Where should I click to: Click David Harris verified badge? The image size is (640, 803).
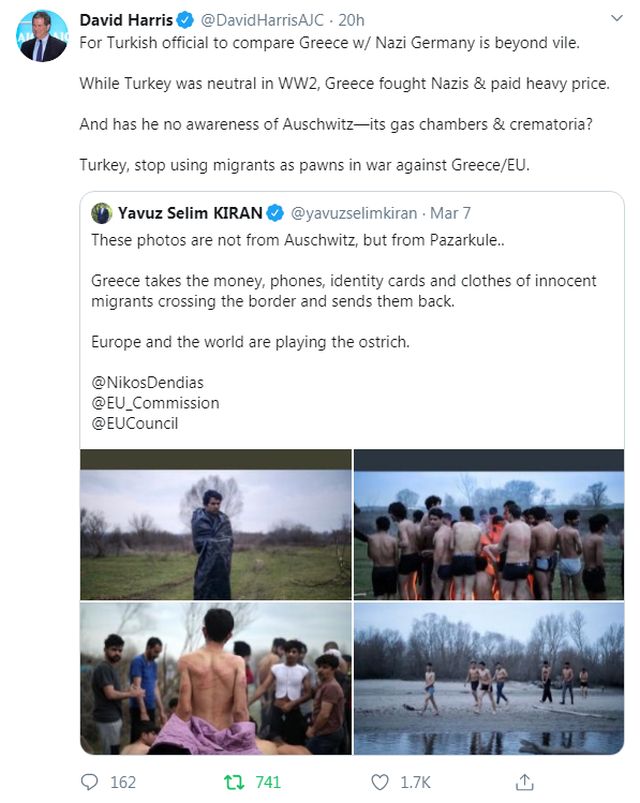pos(184,20)
